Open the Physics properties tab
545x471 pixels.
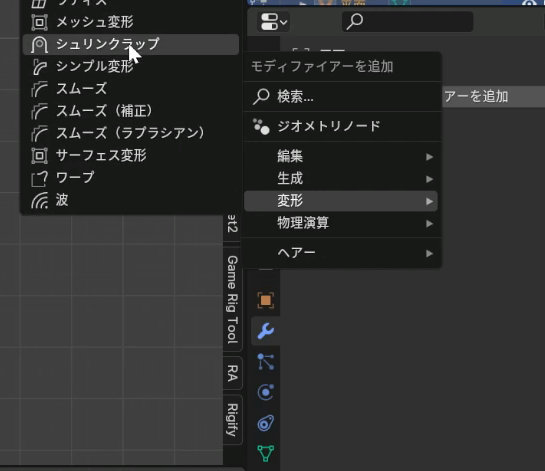tap(266, 392)
